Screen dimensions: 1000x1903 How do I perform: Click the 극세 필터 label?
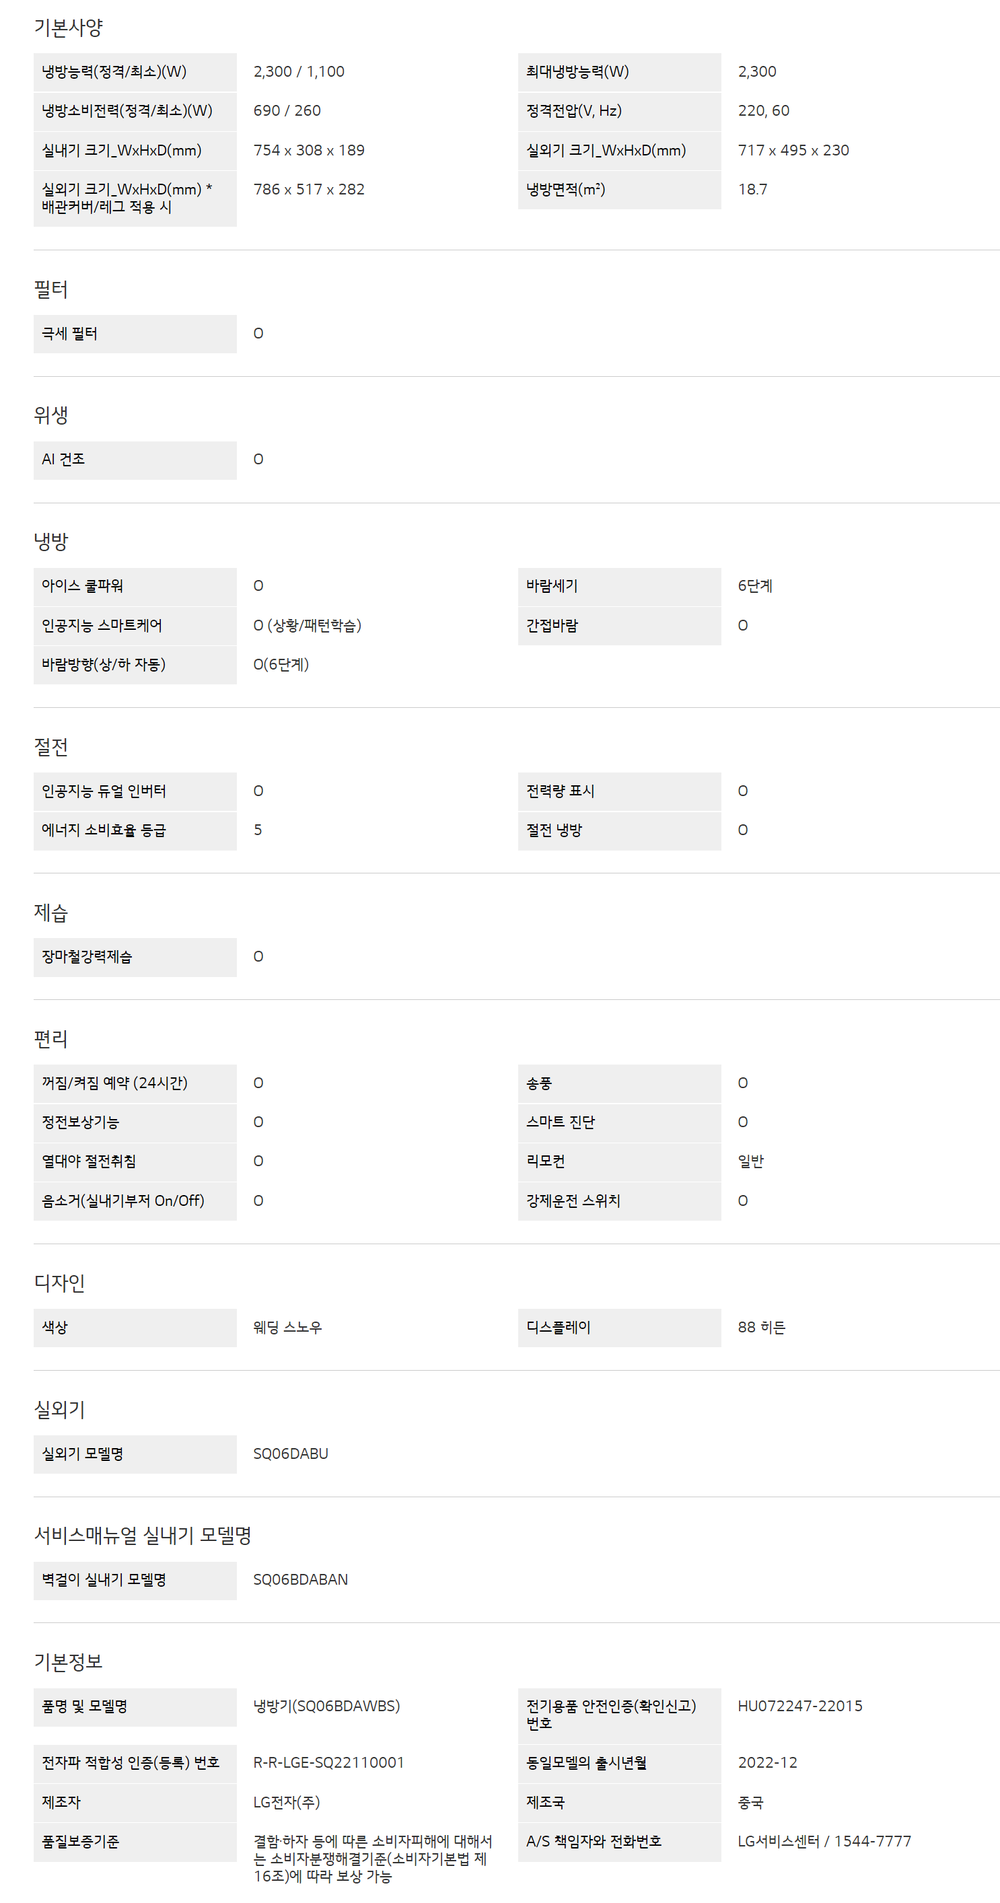point(70,334)
